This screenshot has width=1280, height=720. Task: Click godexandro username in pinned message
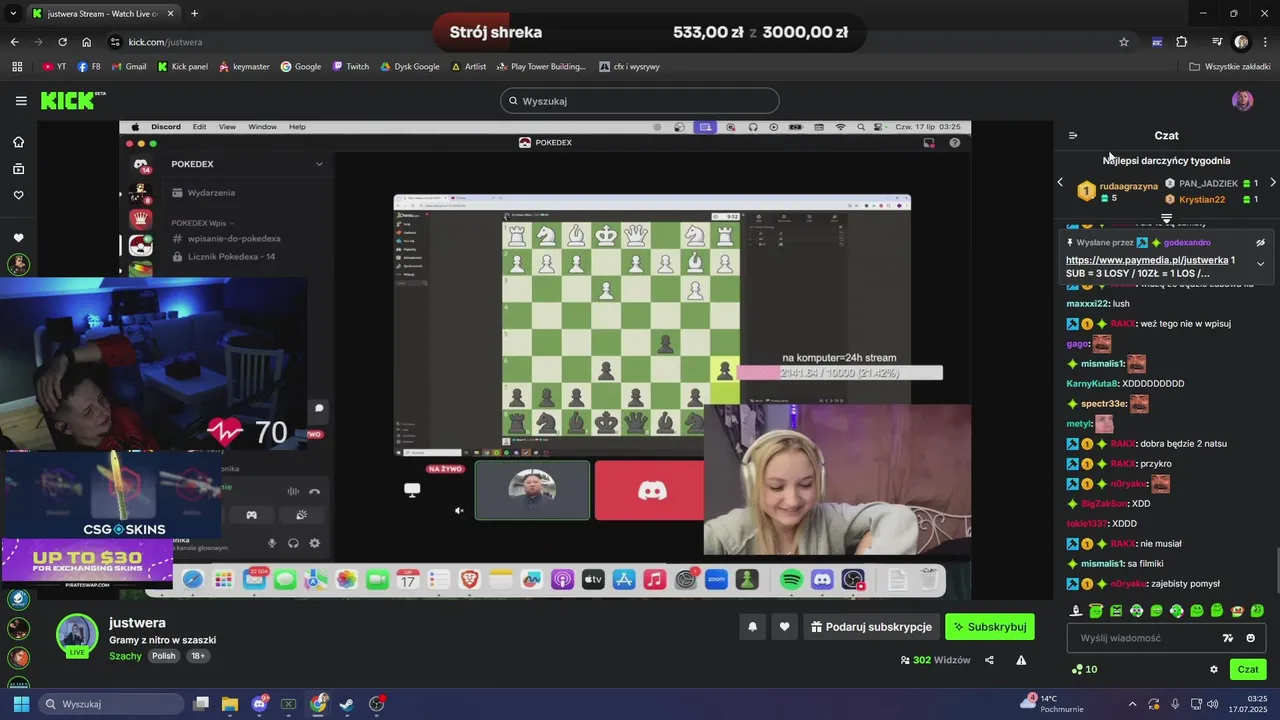1187,243
